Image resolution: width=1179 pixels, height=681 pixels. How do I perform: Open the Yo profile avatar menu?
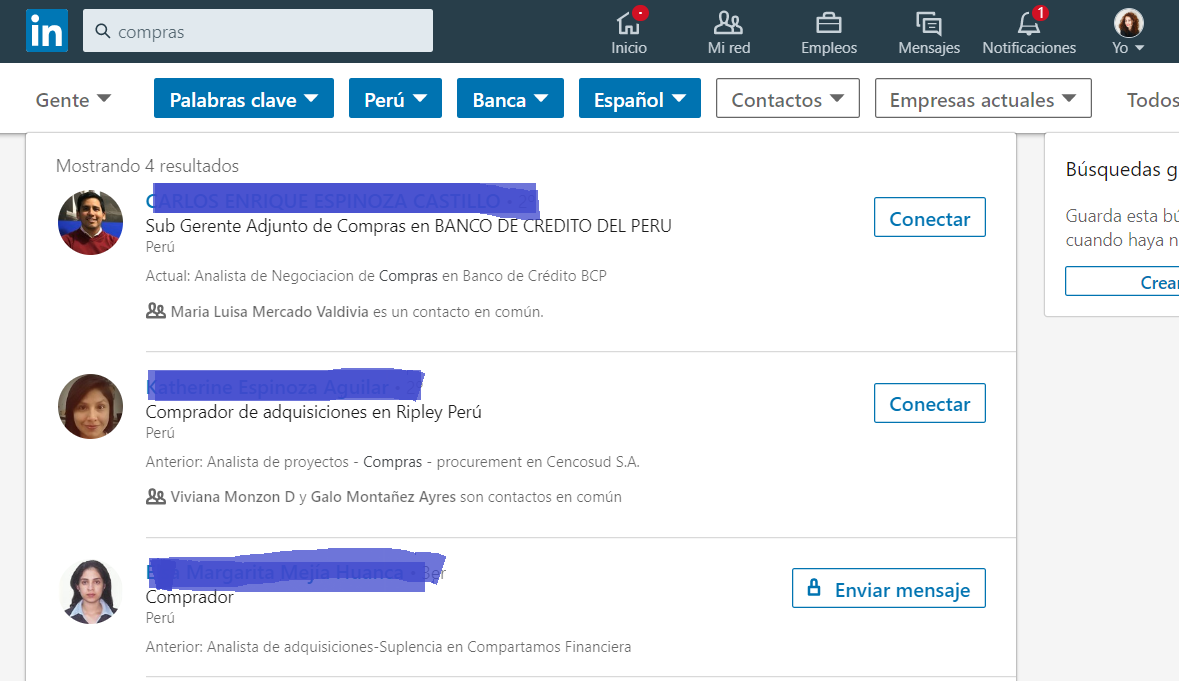(1129, 24)
